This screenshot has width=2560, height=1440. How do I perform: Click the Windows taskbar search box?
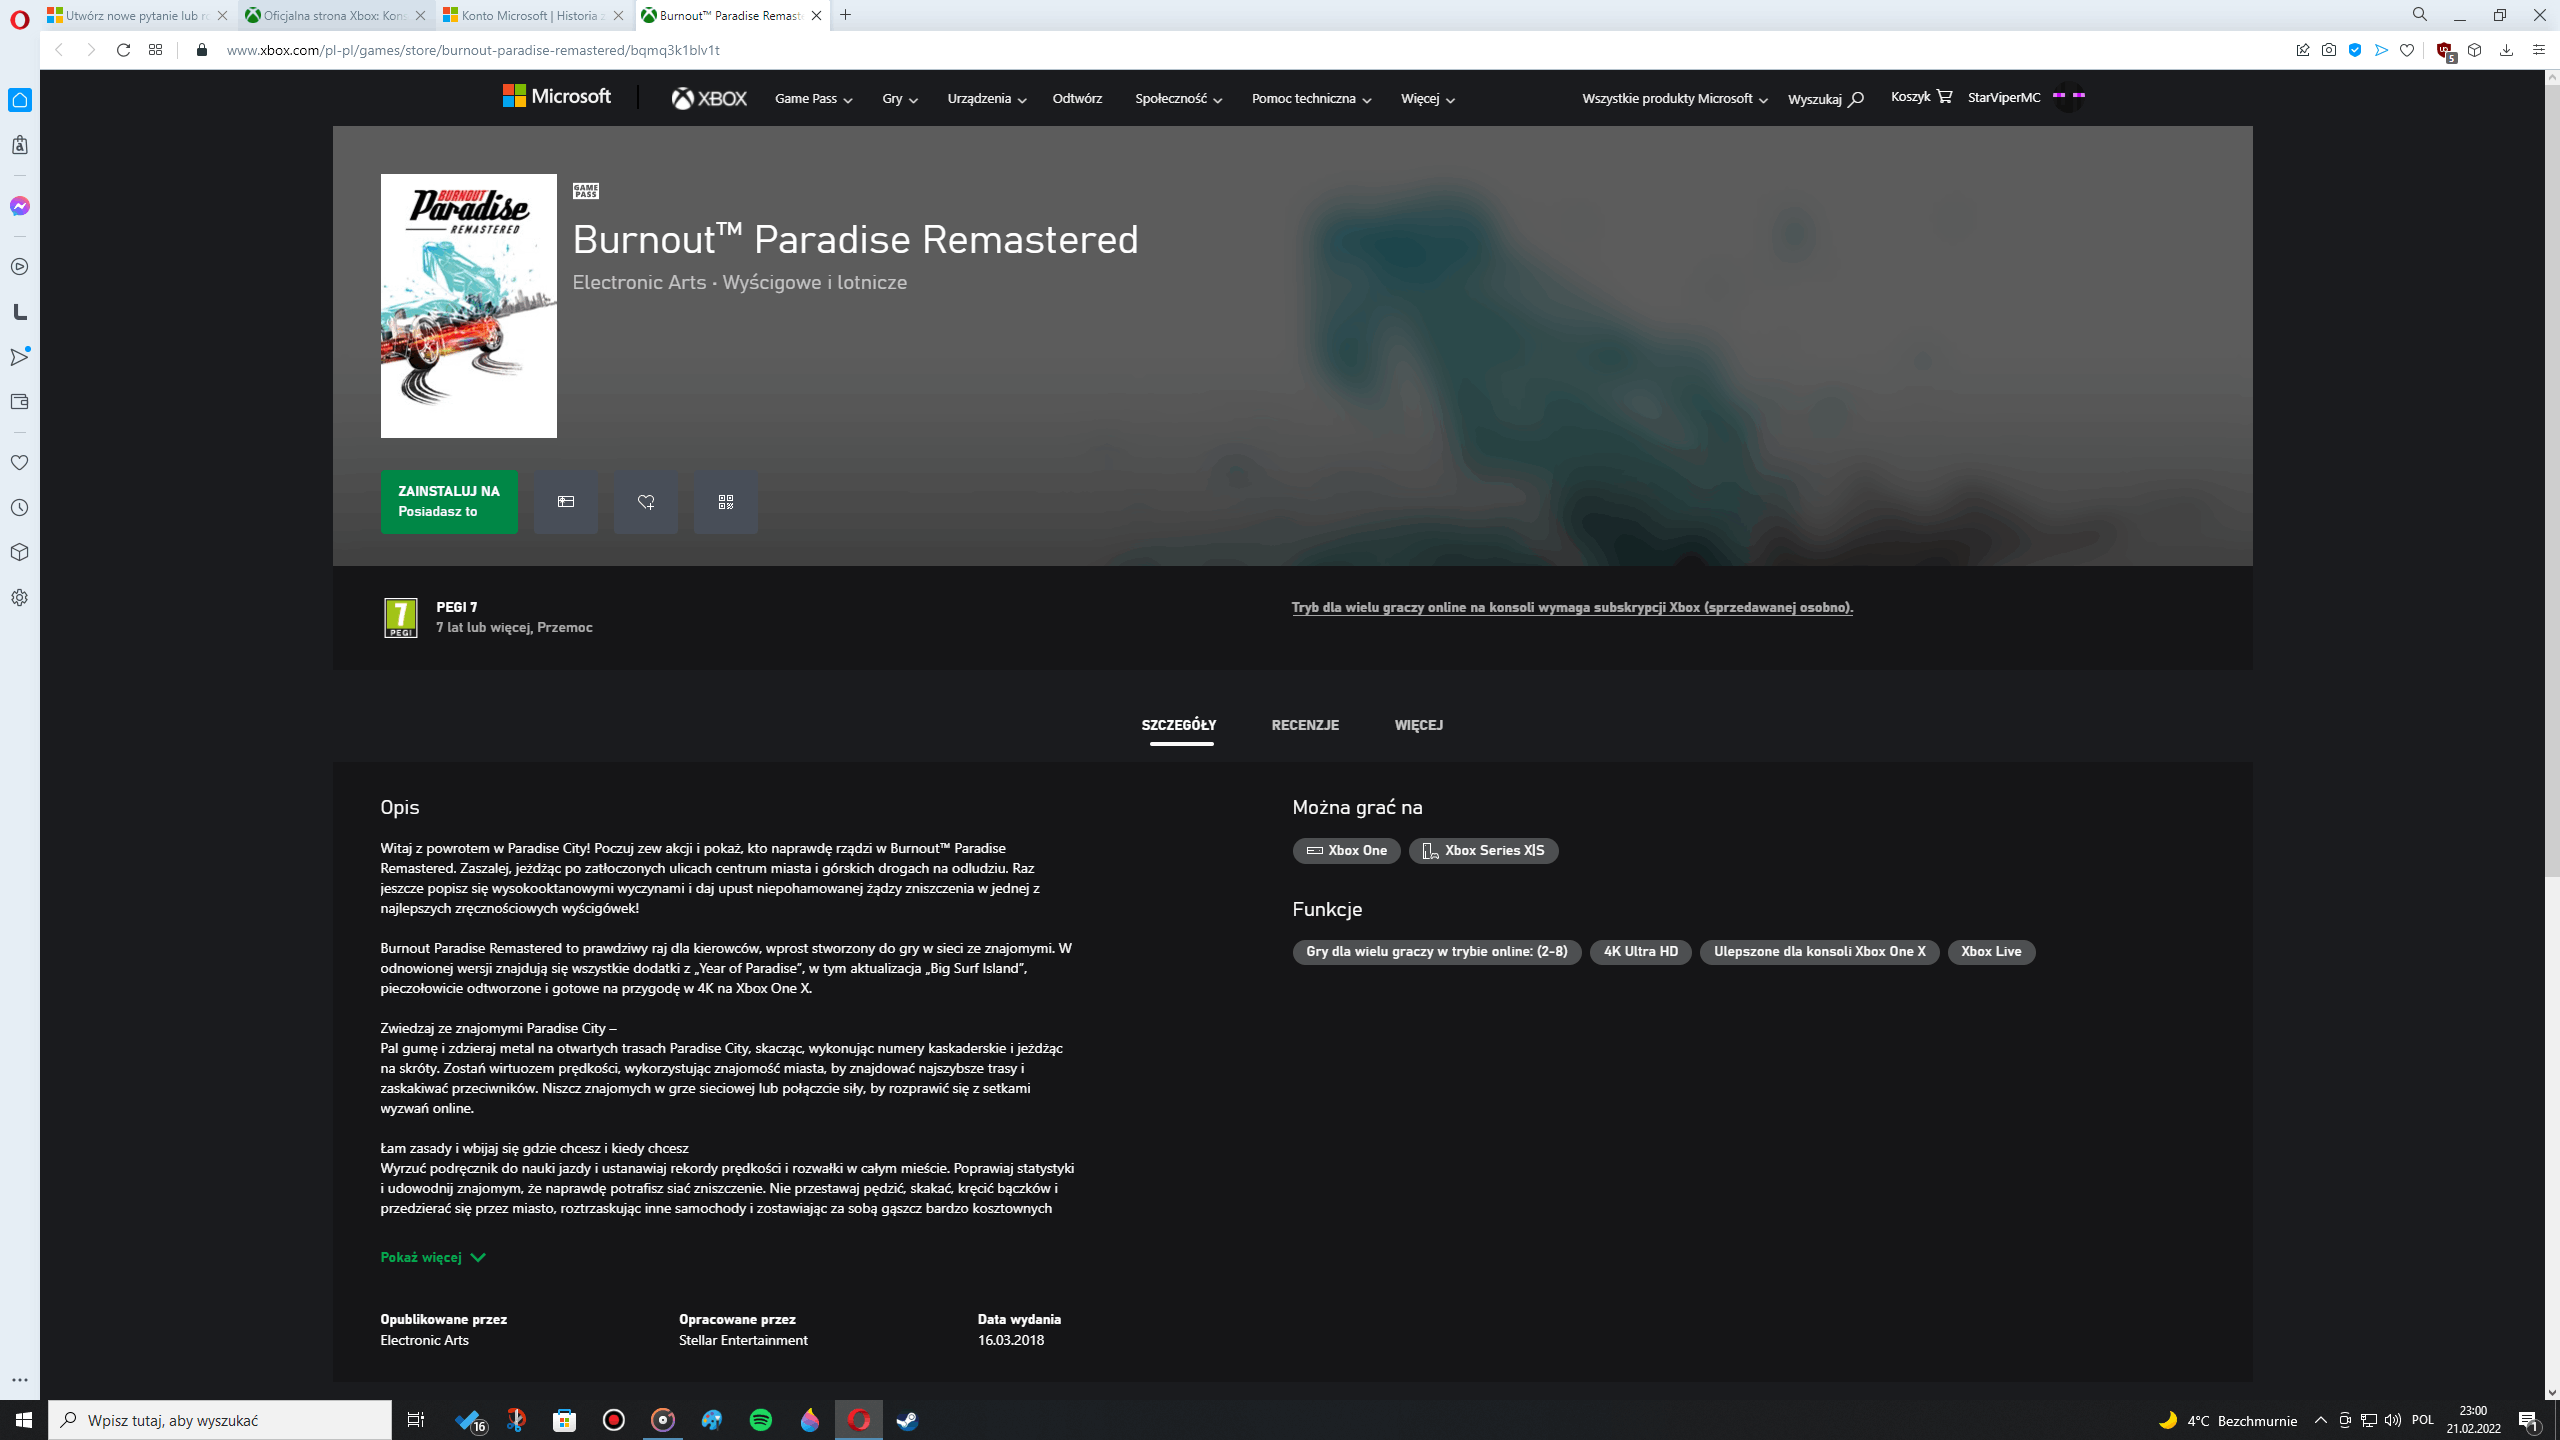[220, 1420]
